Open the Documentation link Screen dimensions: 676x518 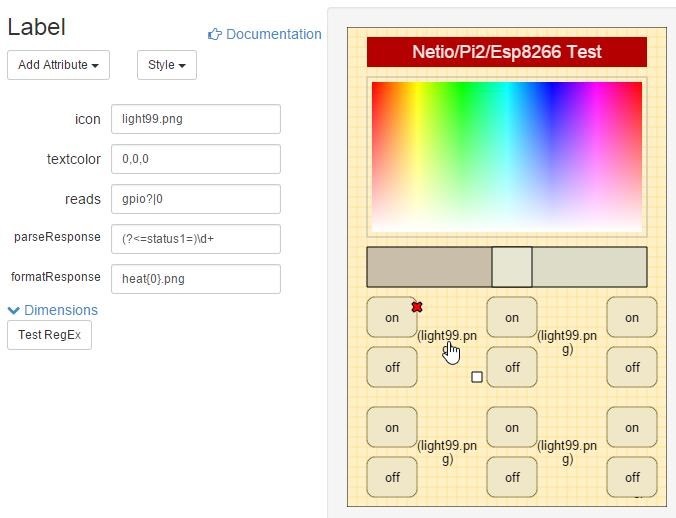pos(273,34)
